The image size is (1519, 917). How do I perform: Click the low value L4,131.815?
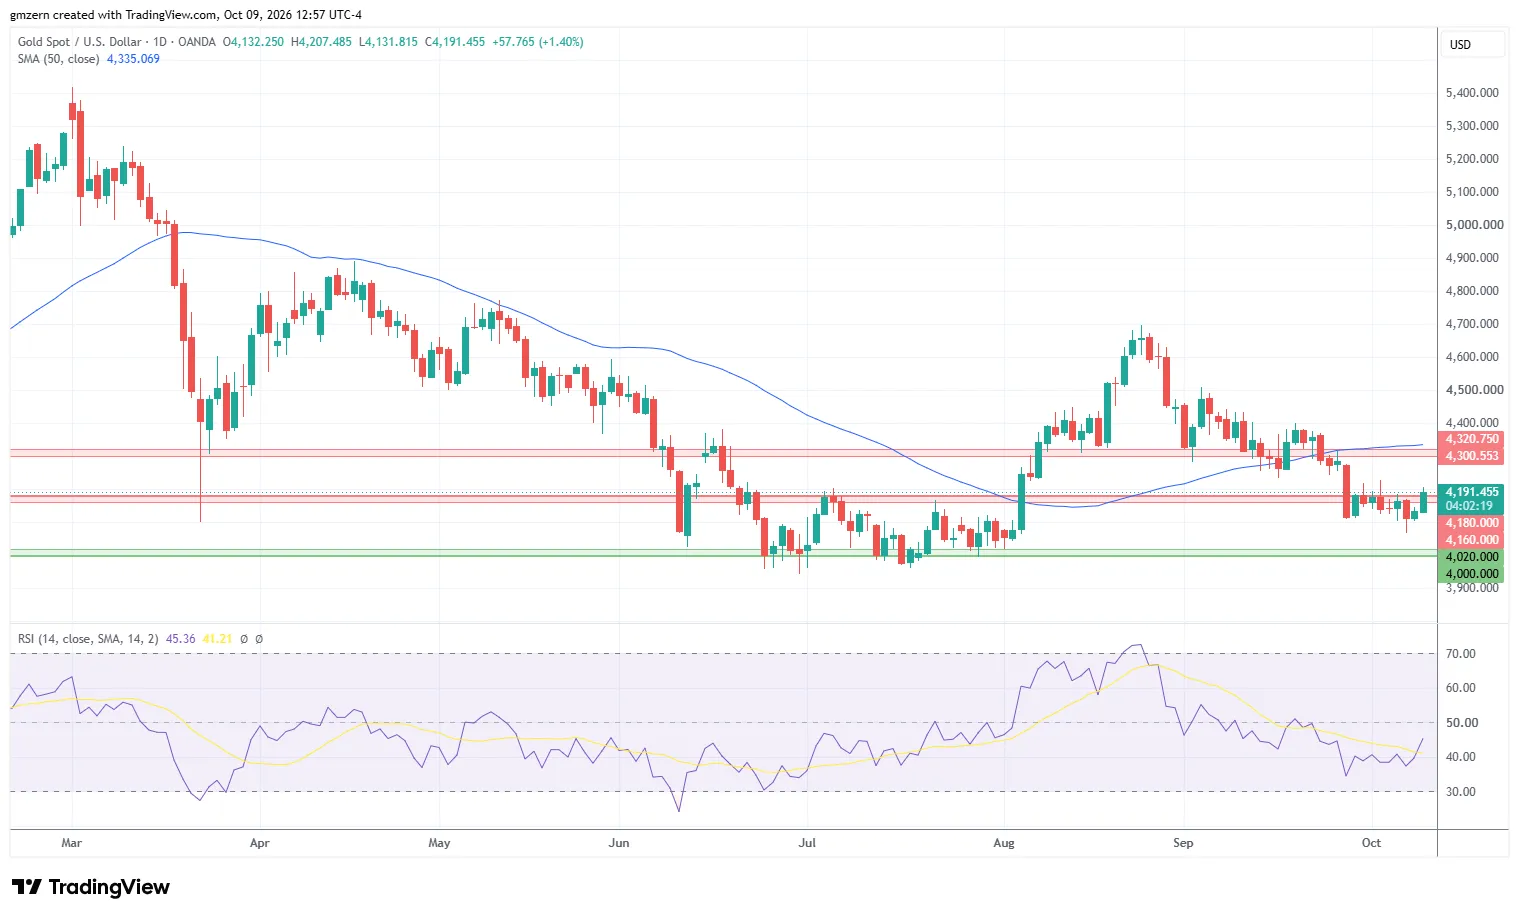(388, 42)
